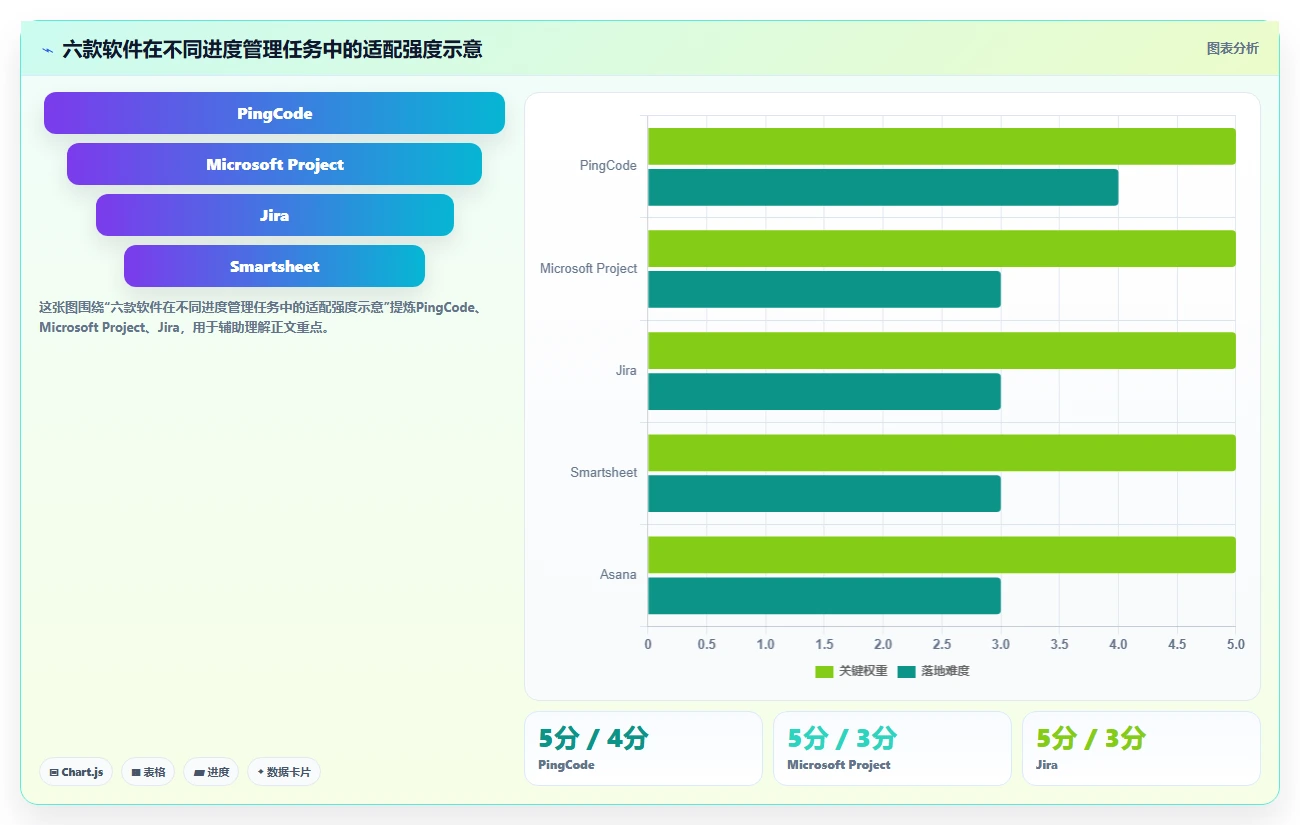Click the 5.0 x-axis tick label
1300x825 pixels.
tap(1235, 644)
